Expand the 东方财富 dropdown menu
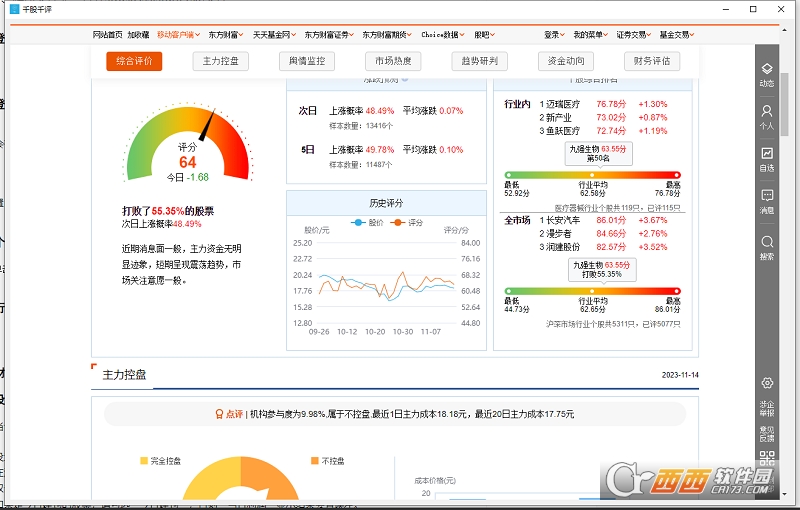 pyautogui.click(x=226, y=35)
